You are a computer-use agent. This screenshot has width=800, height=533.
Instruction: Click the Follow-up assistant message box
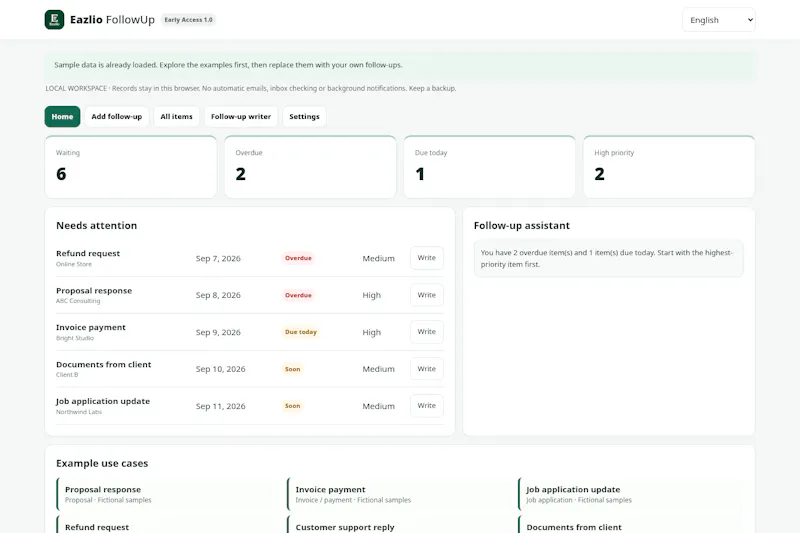608,259
